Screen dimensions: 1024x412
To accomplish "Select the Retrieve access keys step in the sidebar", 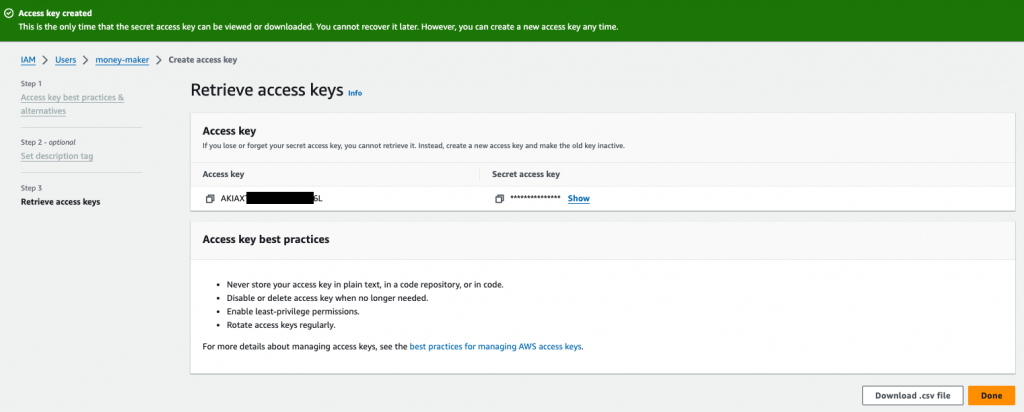I will pos(60,202).
